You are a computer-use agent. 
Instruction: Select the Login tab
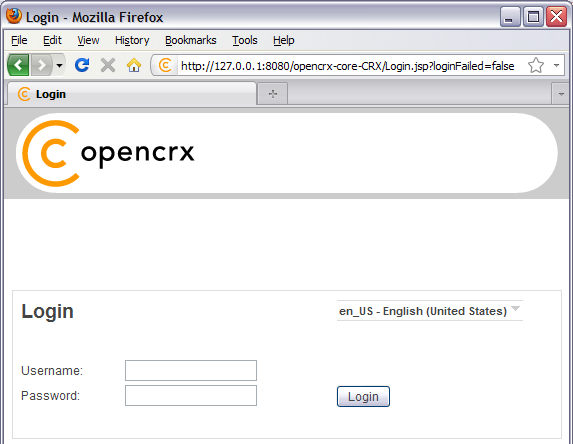click(x=132, y=94)
